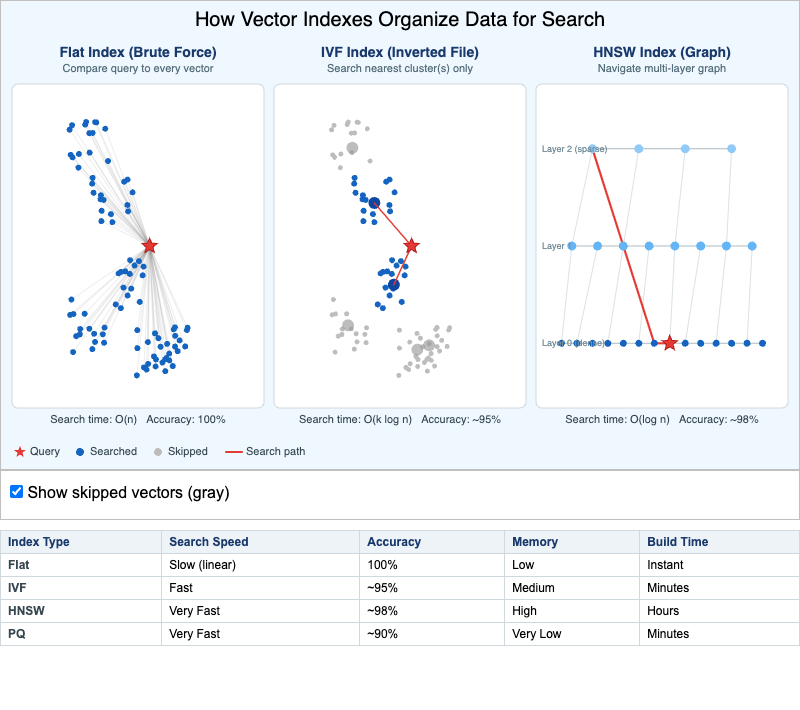The image size is (800, 710).
Task: Click the gray Skipped legend dot
Action: [x=158, y=452]
